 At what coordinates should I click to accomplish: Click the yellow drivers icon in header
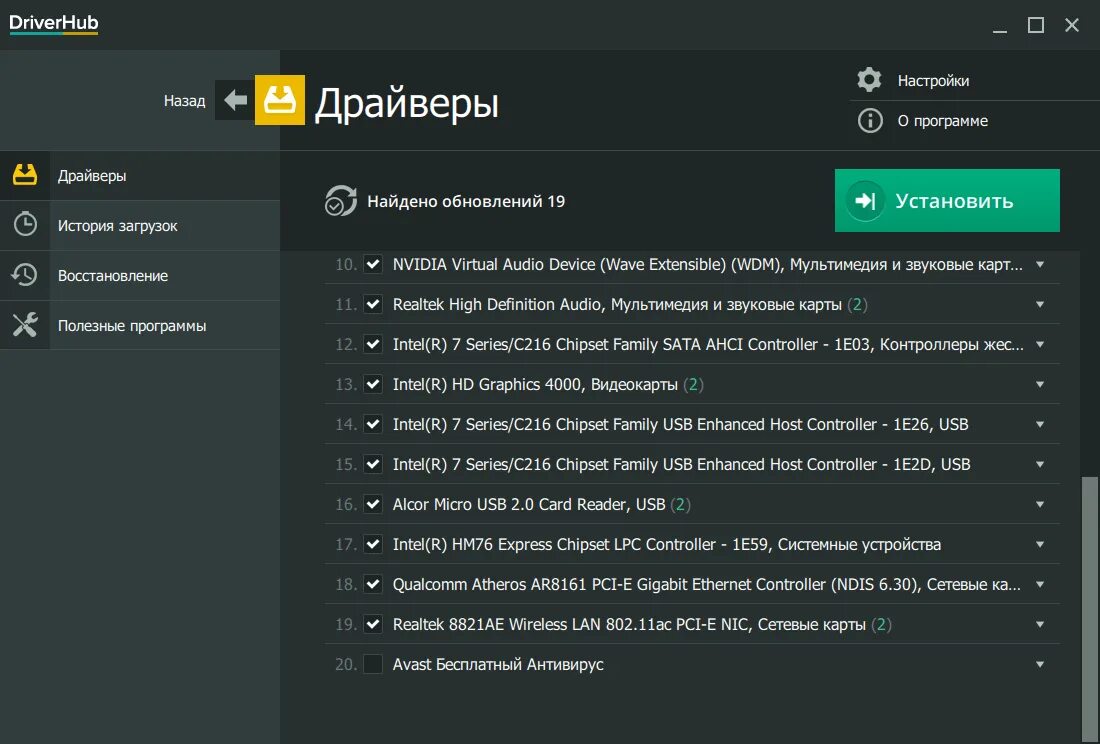(280, 100)
